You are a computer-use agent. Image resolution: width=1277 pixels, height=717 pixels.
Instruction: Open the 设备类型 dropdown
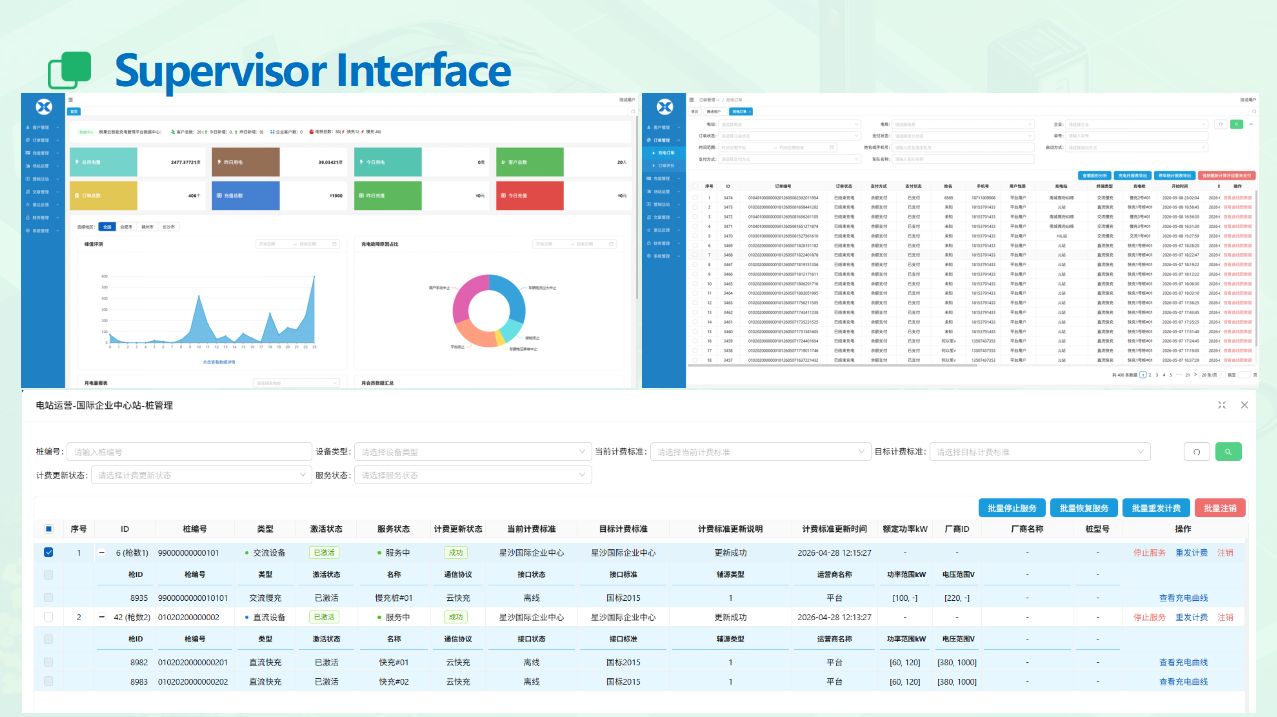[x=472, y=452]
